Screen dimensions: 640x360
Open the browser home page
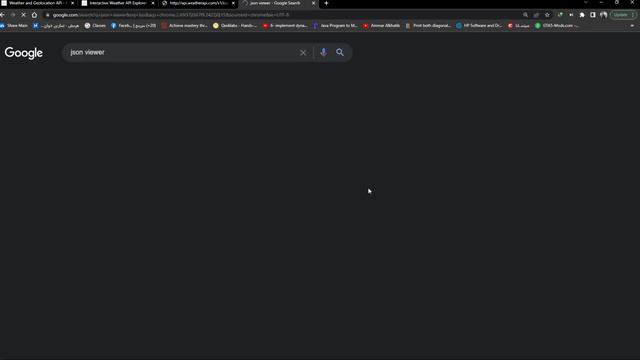[x=34, y=15]
